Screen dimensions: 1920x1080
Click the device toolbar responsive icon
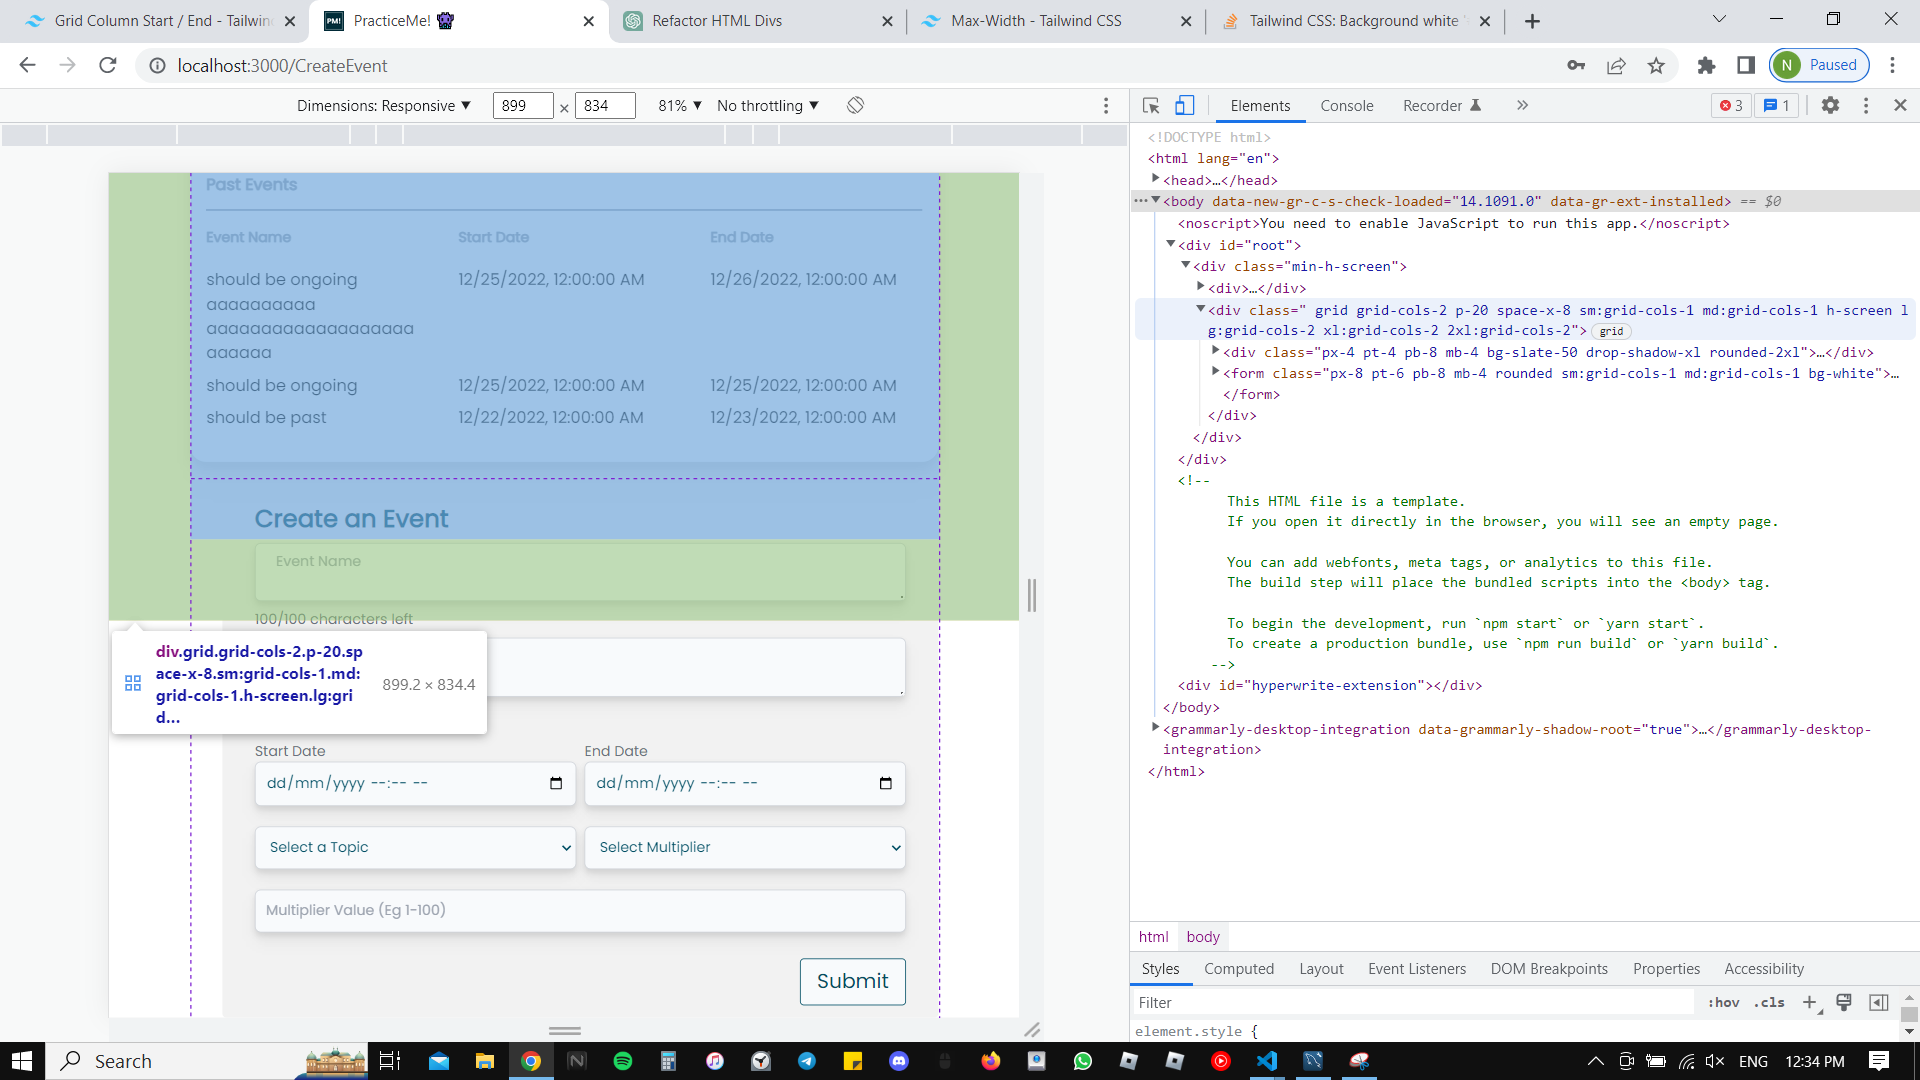(x=1185, y=105)
